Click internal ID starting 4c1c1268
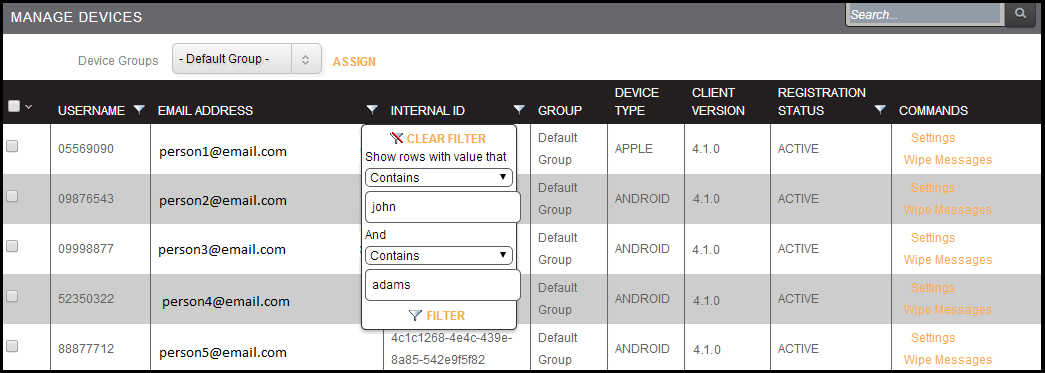Viewport: 1045px width, 373px height. (452, 349)
